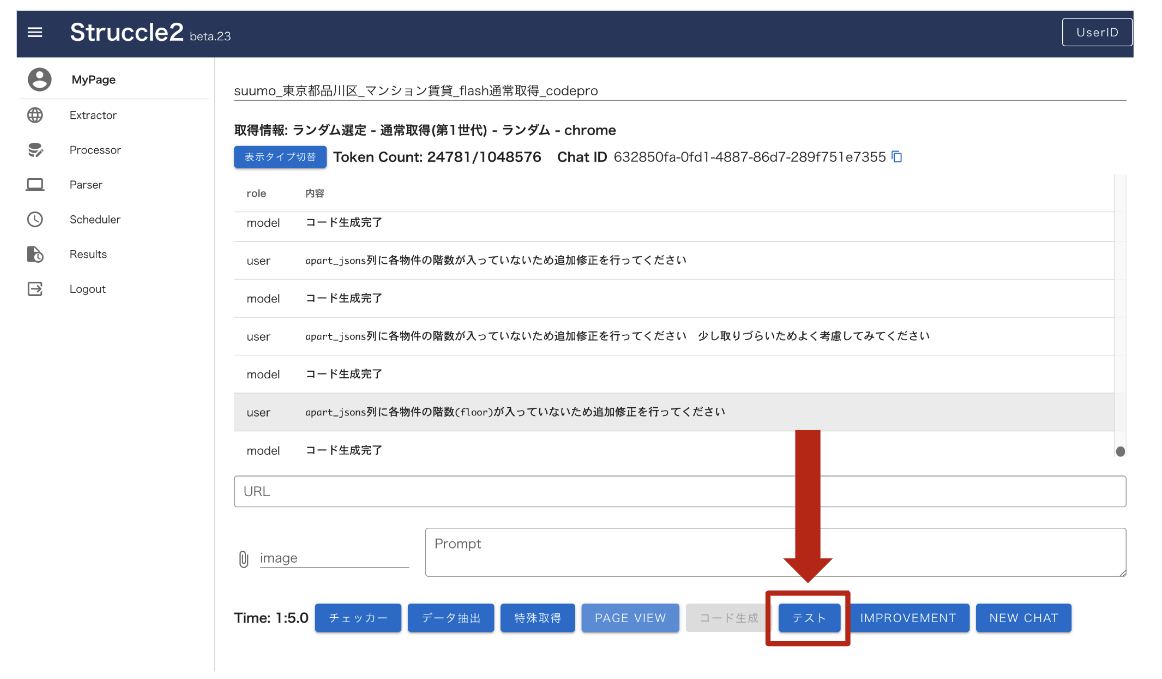
Task: Attach an image via the paperclip icon
Action: pos(242,557)
